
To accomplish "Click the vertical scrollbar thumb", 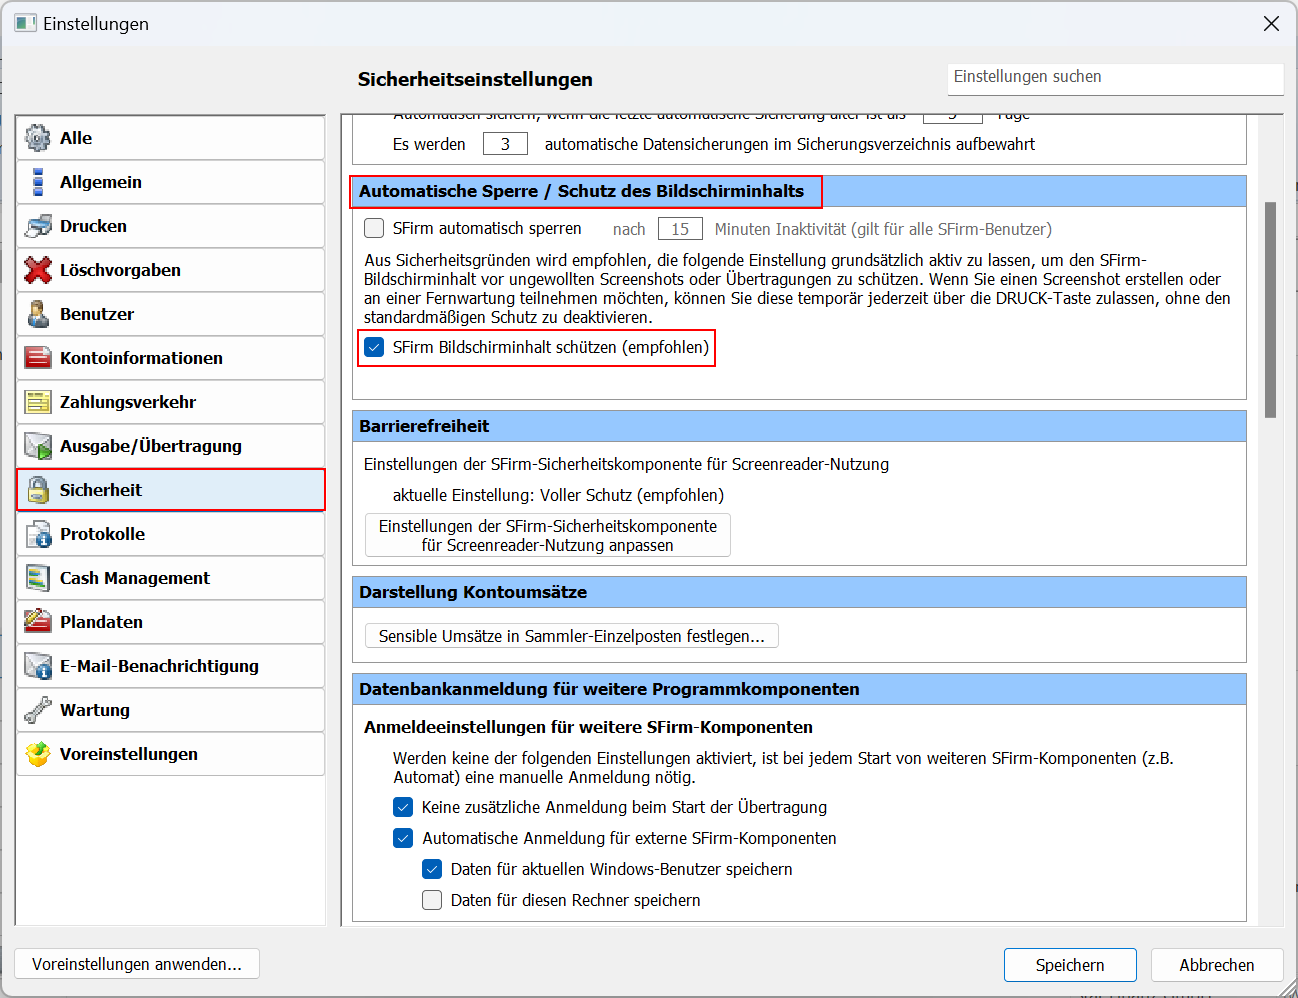I will 1271,310.
